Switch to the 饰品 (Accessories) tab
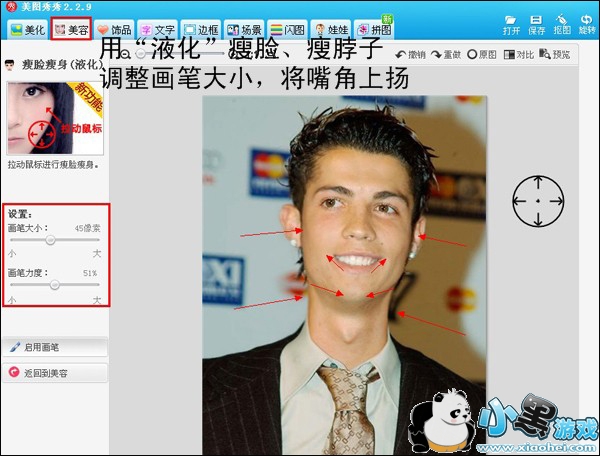Viewport: 600px width, 456px height. coord(114,30)
